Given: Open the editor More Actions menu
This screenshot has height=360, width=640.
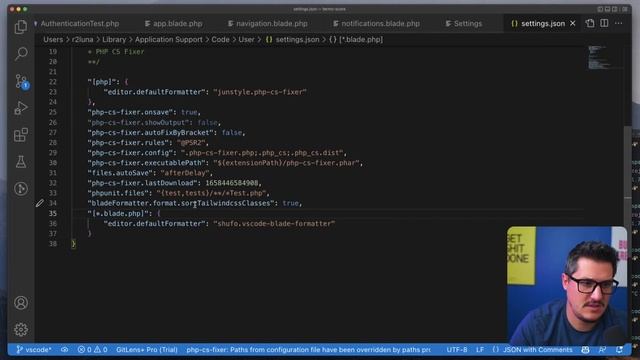Looking at the screenshot, I should point(619,23).
